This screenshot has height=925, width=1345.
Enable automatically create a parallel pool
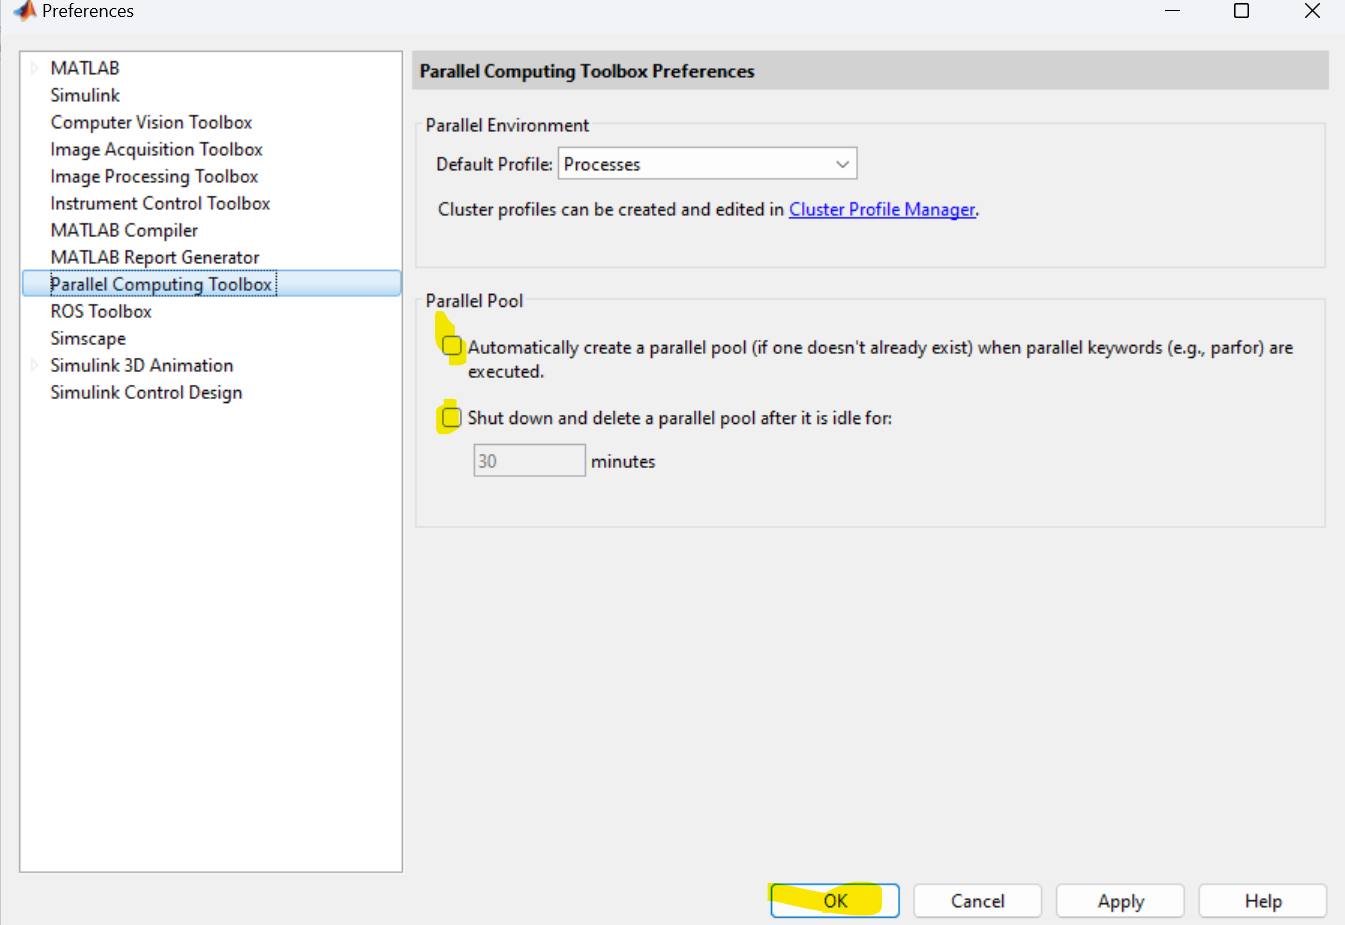click(x=452, y=347)
